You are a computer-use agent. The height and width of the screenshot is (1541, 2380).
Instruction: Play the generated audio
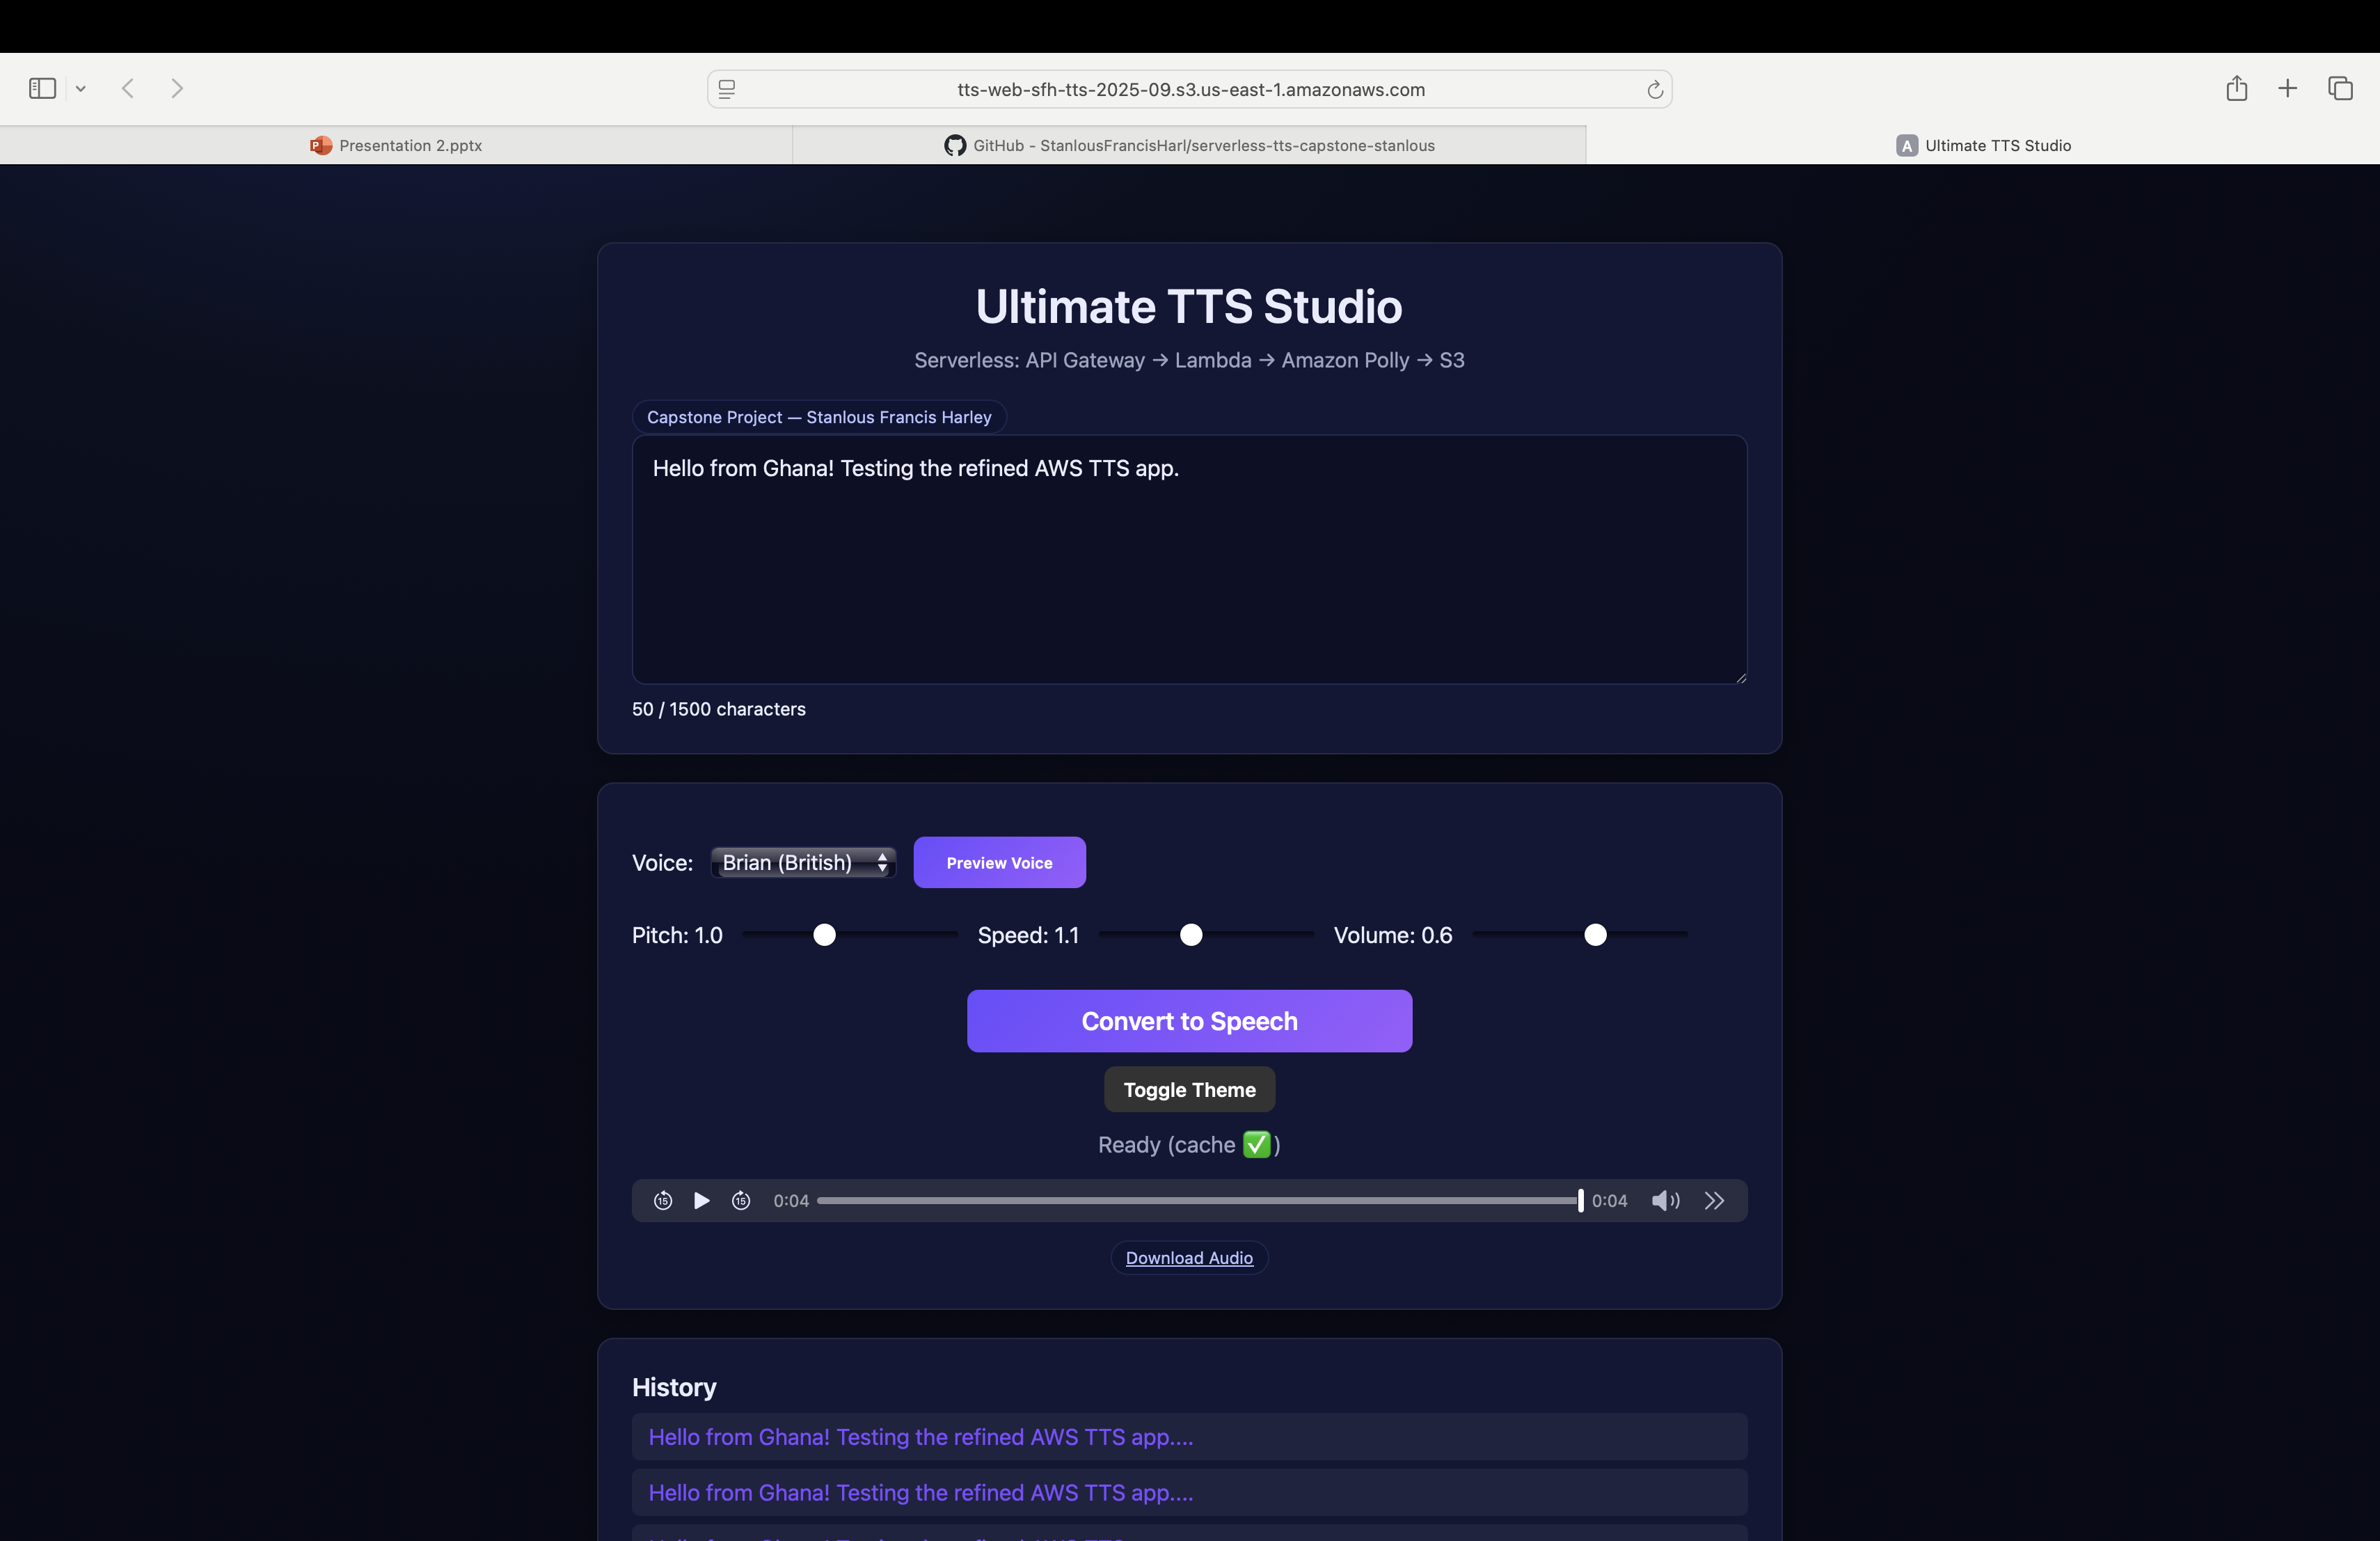(x=701, y=1201)
